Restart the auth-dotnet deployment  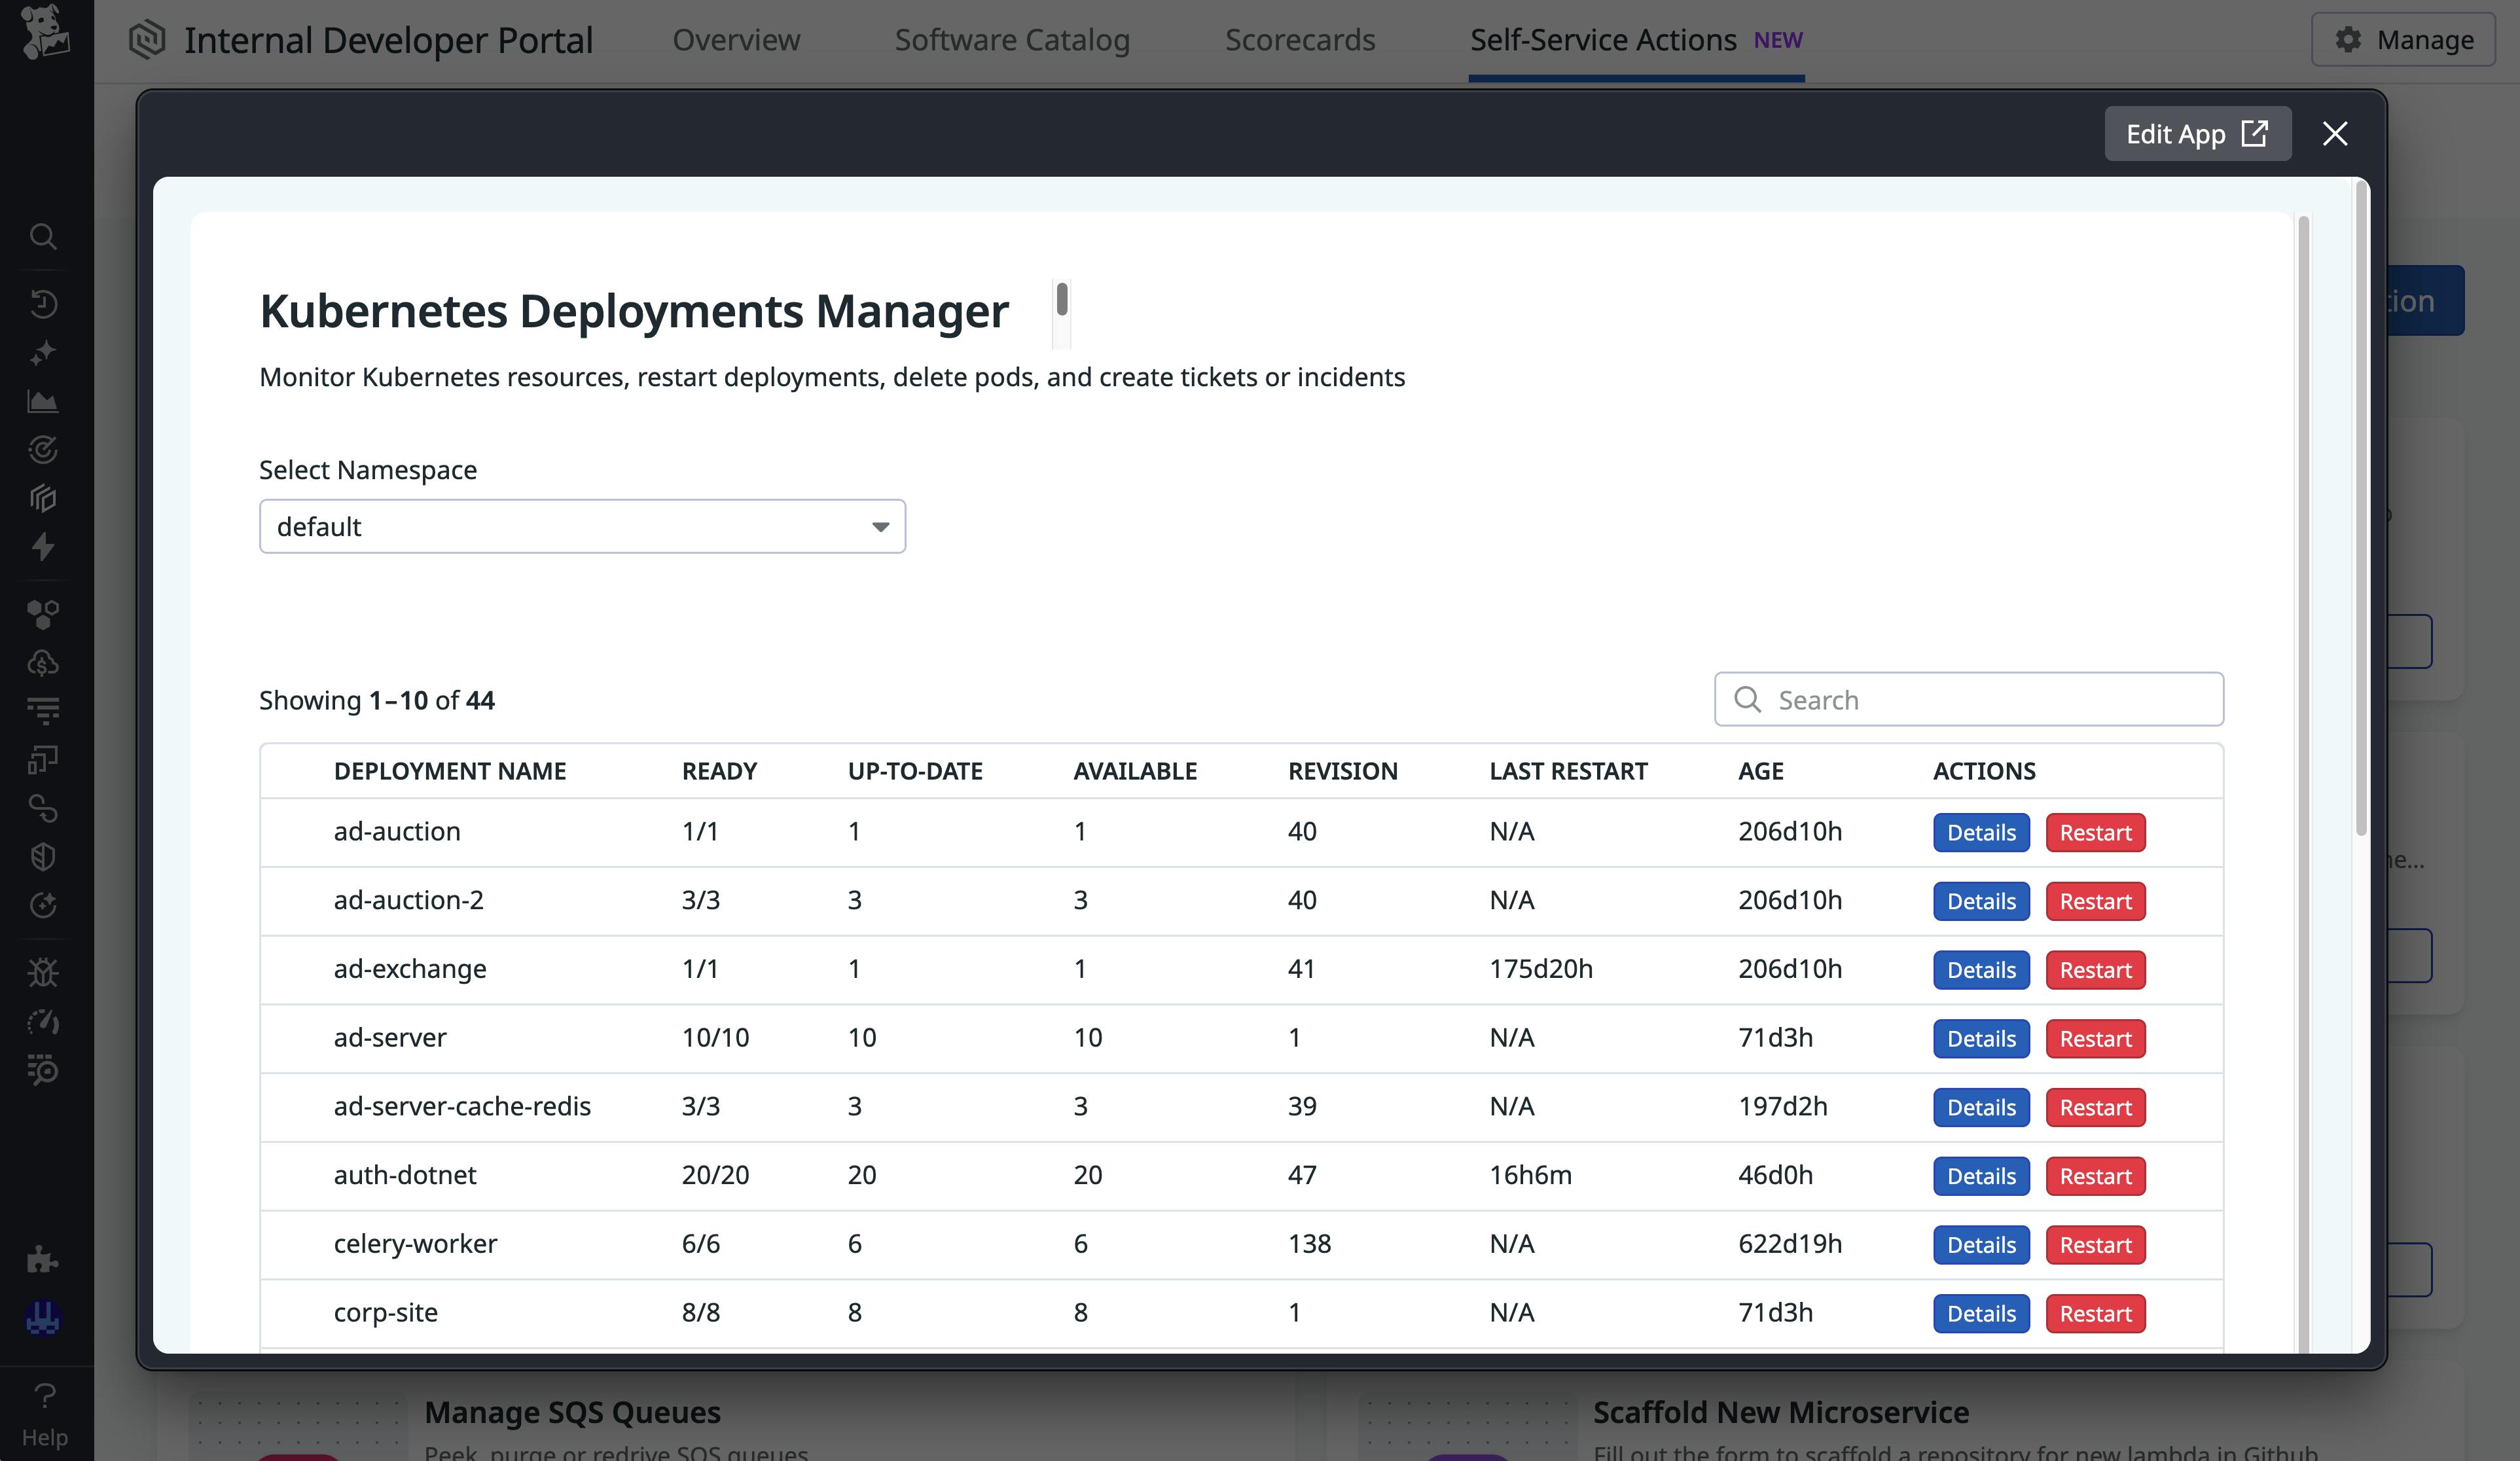point(2095,1176)
